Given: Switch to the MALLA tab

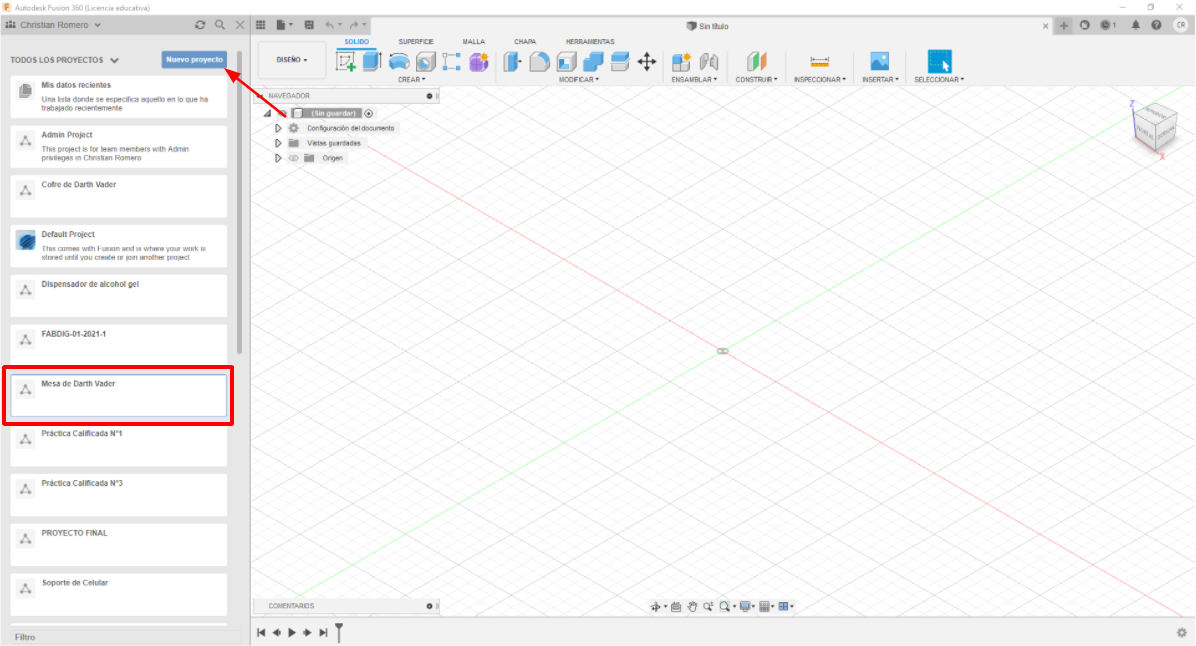Looking at the screenshot, I should click(474, 42).
